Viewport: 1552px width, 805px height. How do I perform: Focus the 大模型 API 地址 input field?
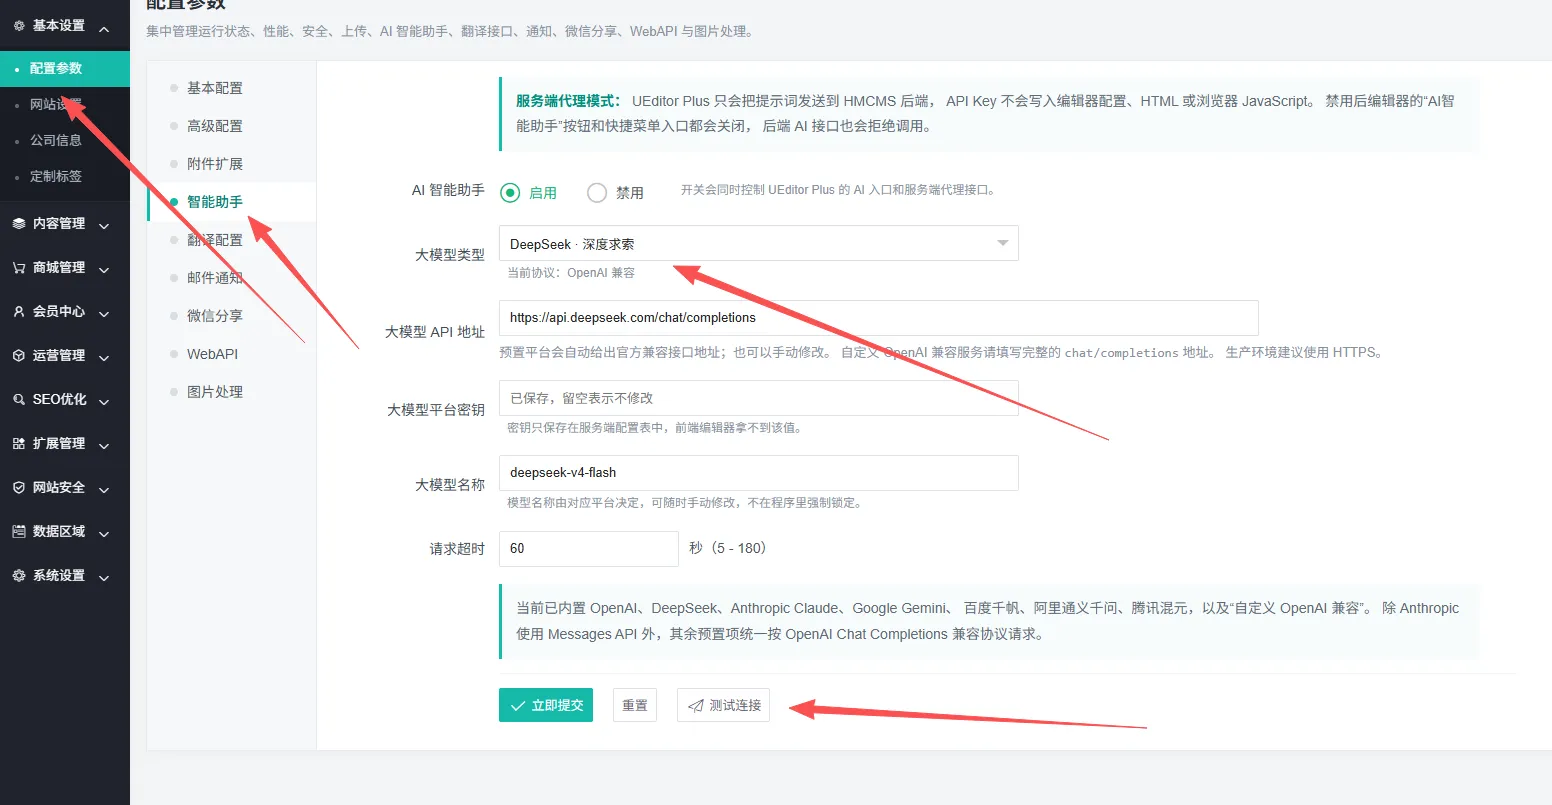point(878,318)
